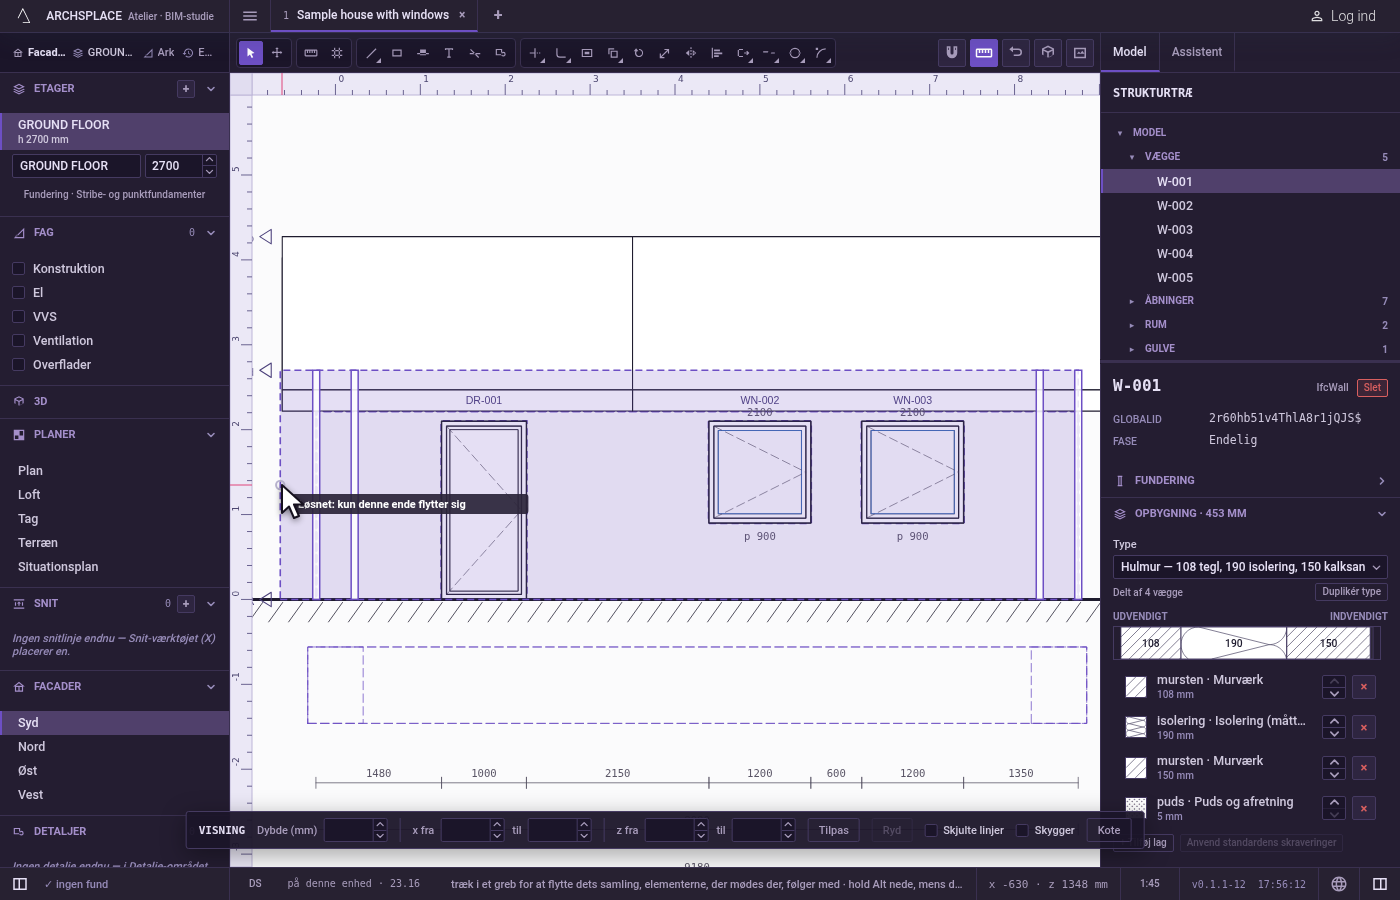The height and width of the screenshot is (900, 1400).
Task: Open the globe language icon in status bar
Action: (x=1339, y=884)
